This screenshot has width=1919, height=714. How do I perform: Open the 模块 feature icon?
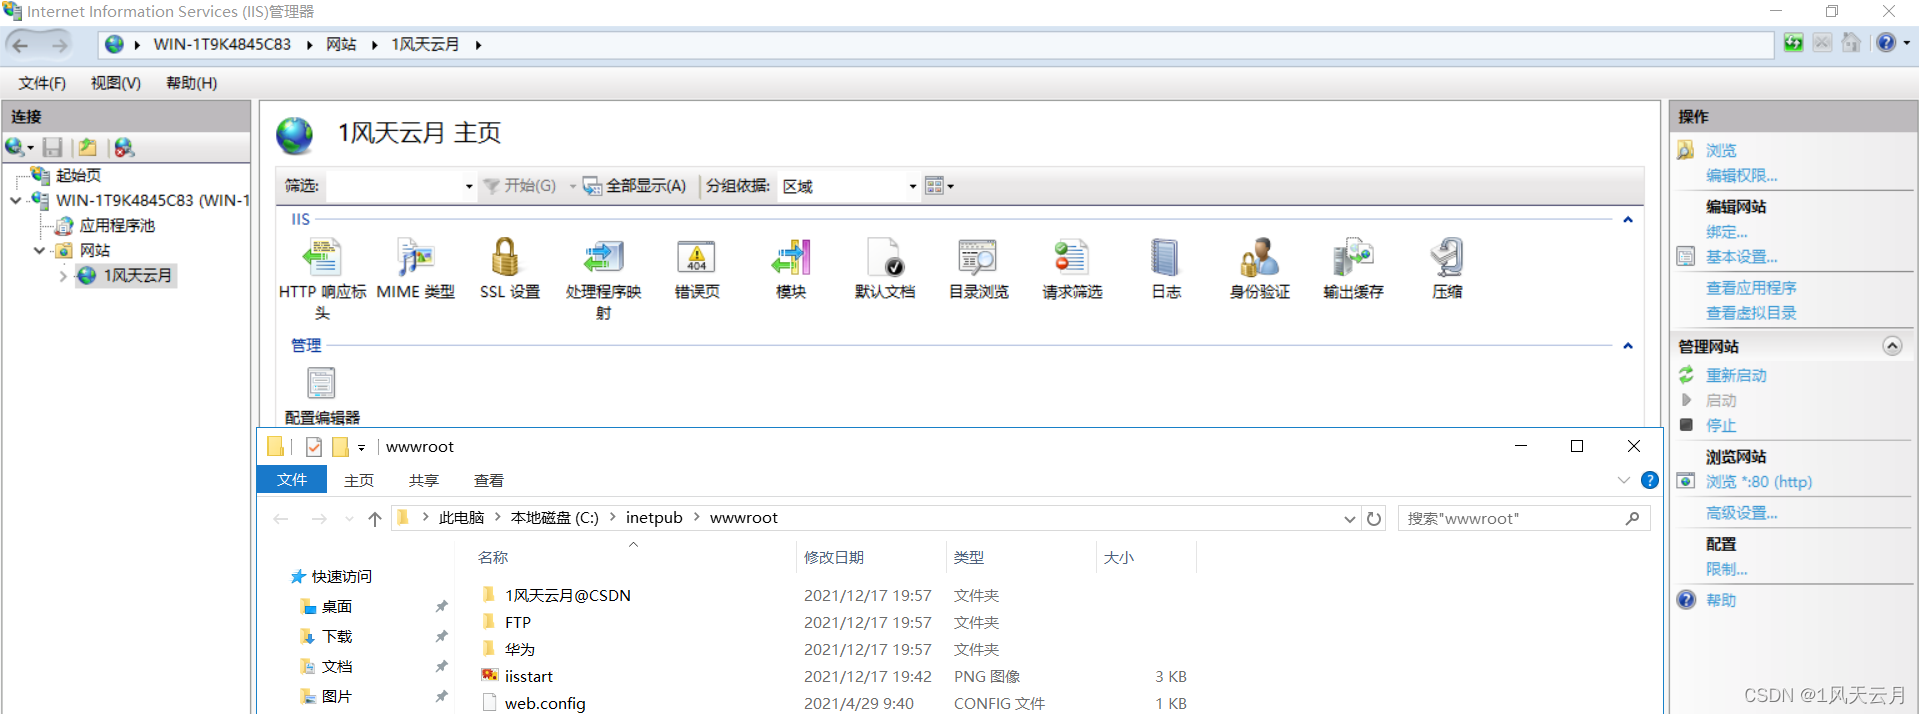pos(791,258)
